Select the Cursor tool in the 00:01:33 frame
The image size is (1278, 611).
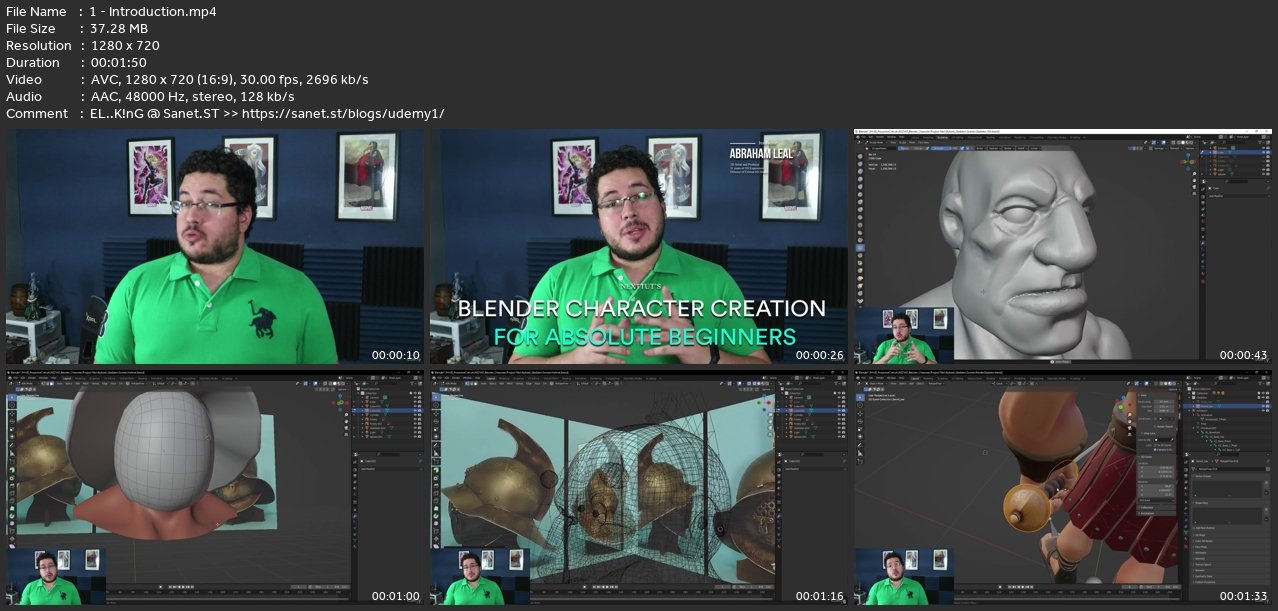coord(860,407)
